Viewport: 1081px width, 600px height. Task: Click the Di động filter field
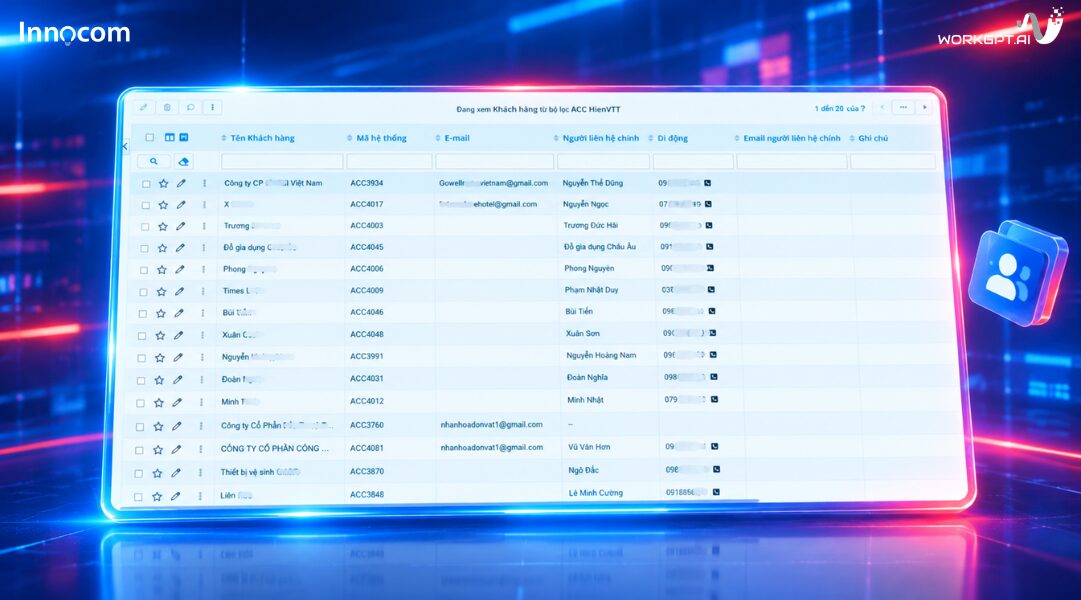point(694,161)
